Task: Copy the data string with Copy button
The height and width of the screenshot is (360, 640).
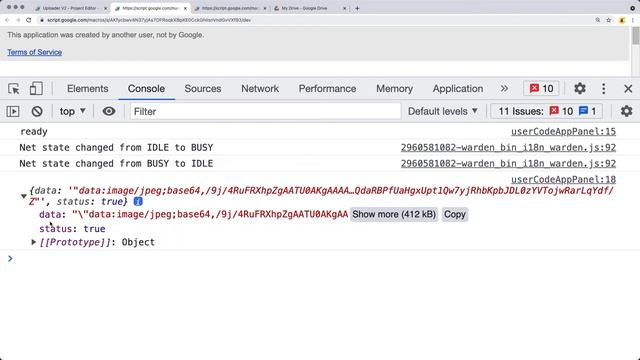Action: coord(455,214)
